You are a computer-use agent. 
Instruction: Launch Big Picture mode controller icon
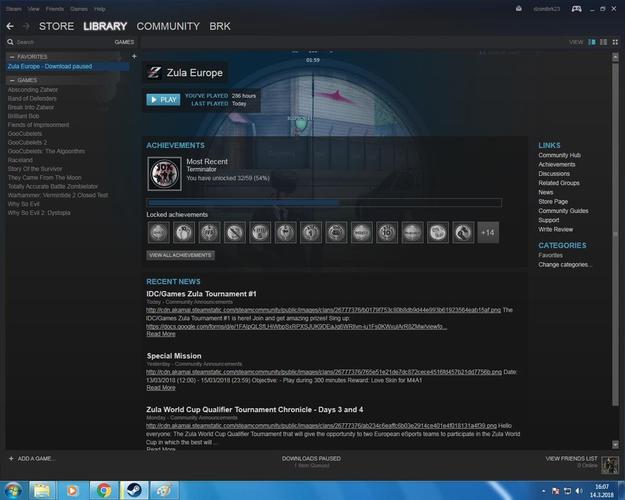coord(576,8)
